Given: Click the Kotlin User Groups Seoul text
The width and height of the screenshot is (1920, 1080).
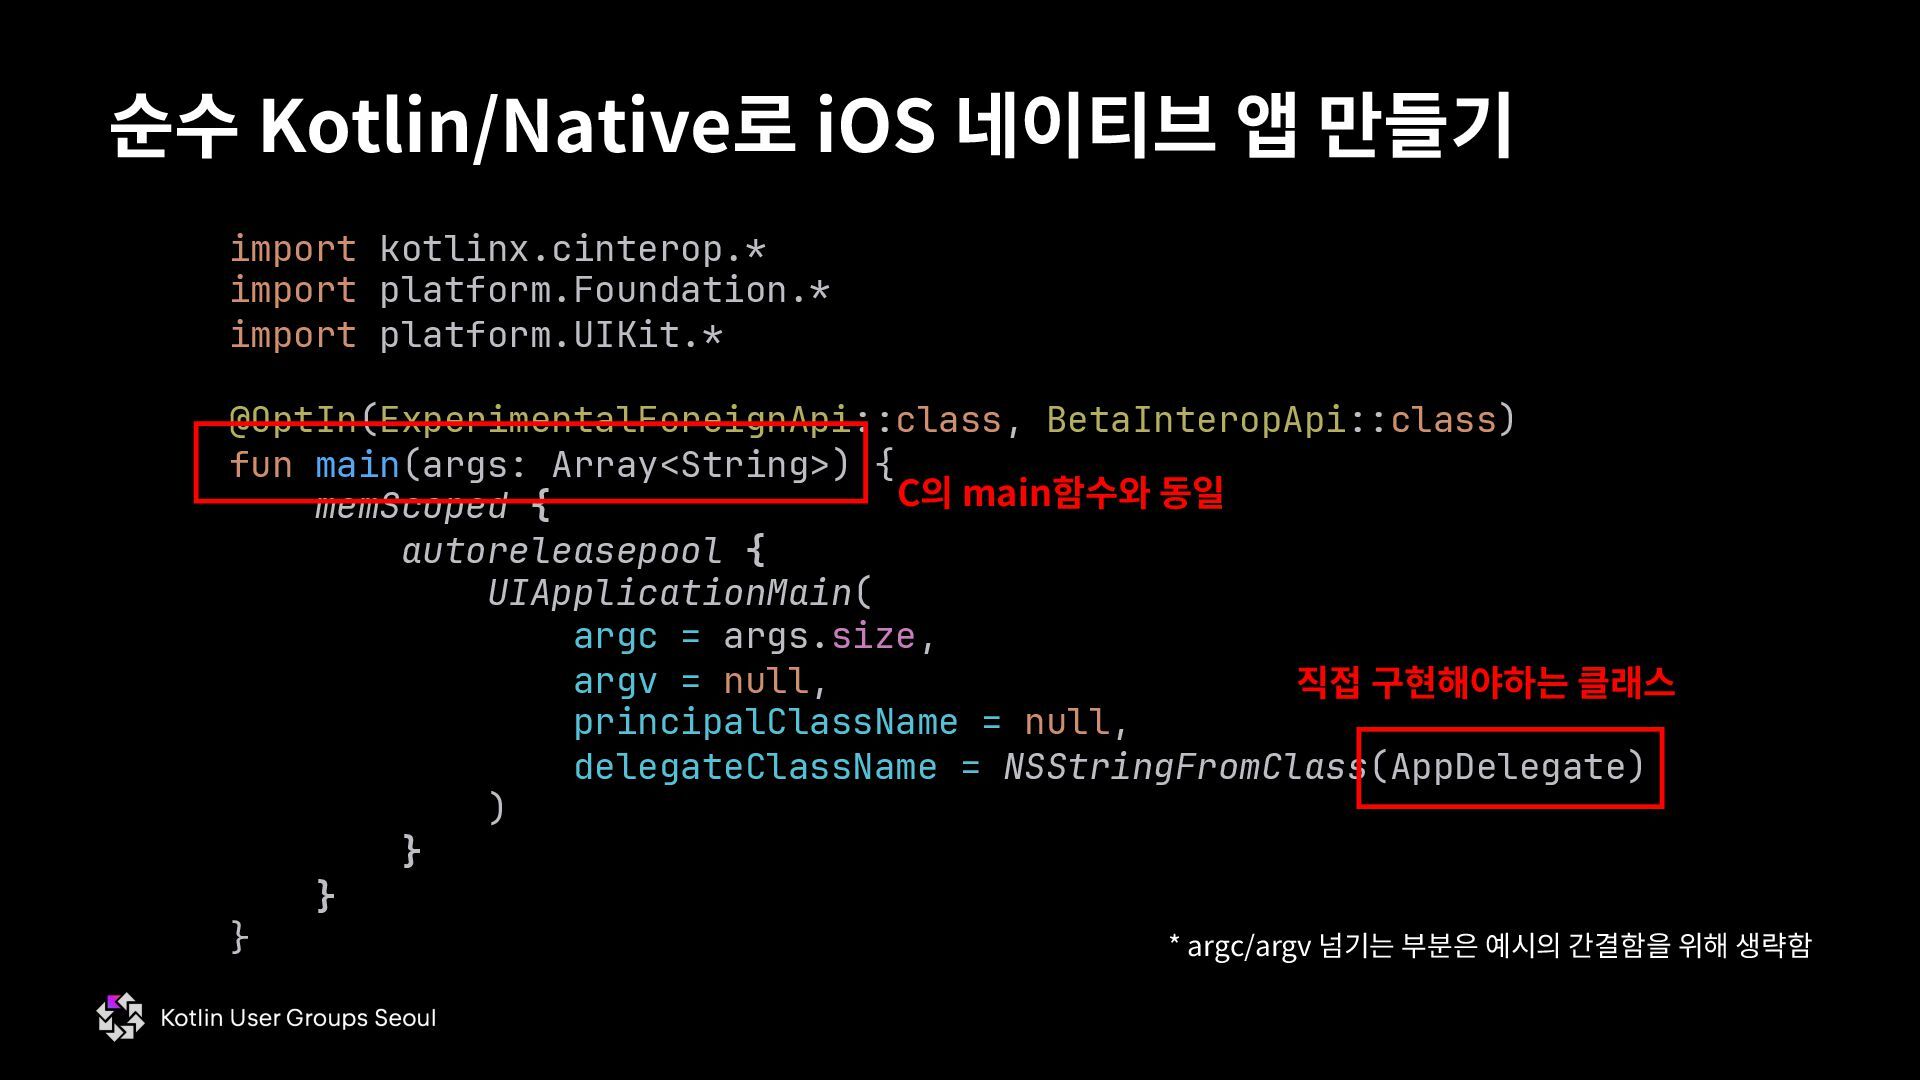Looking at the screenshot, I should point(298,1018).
